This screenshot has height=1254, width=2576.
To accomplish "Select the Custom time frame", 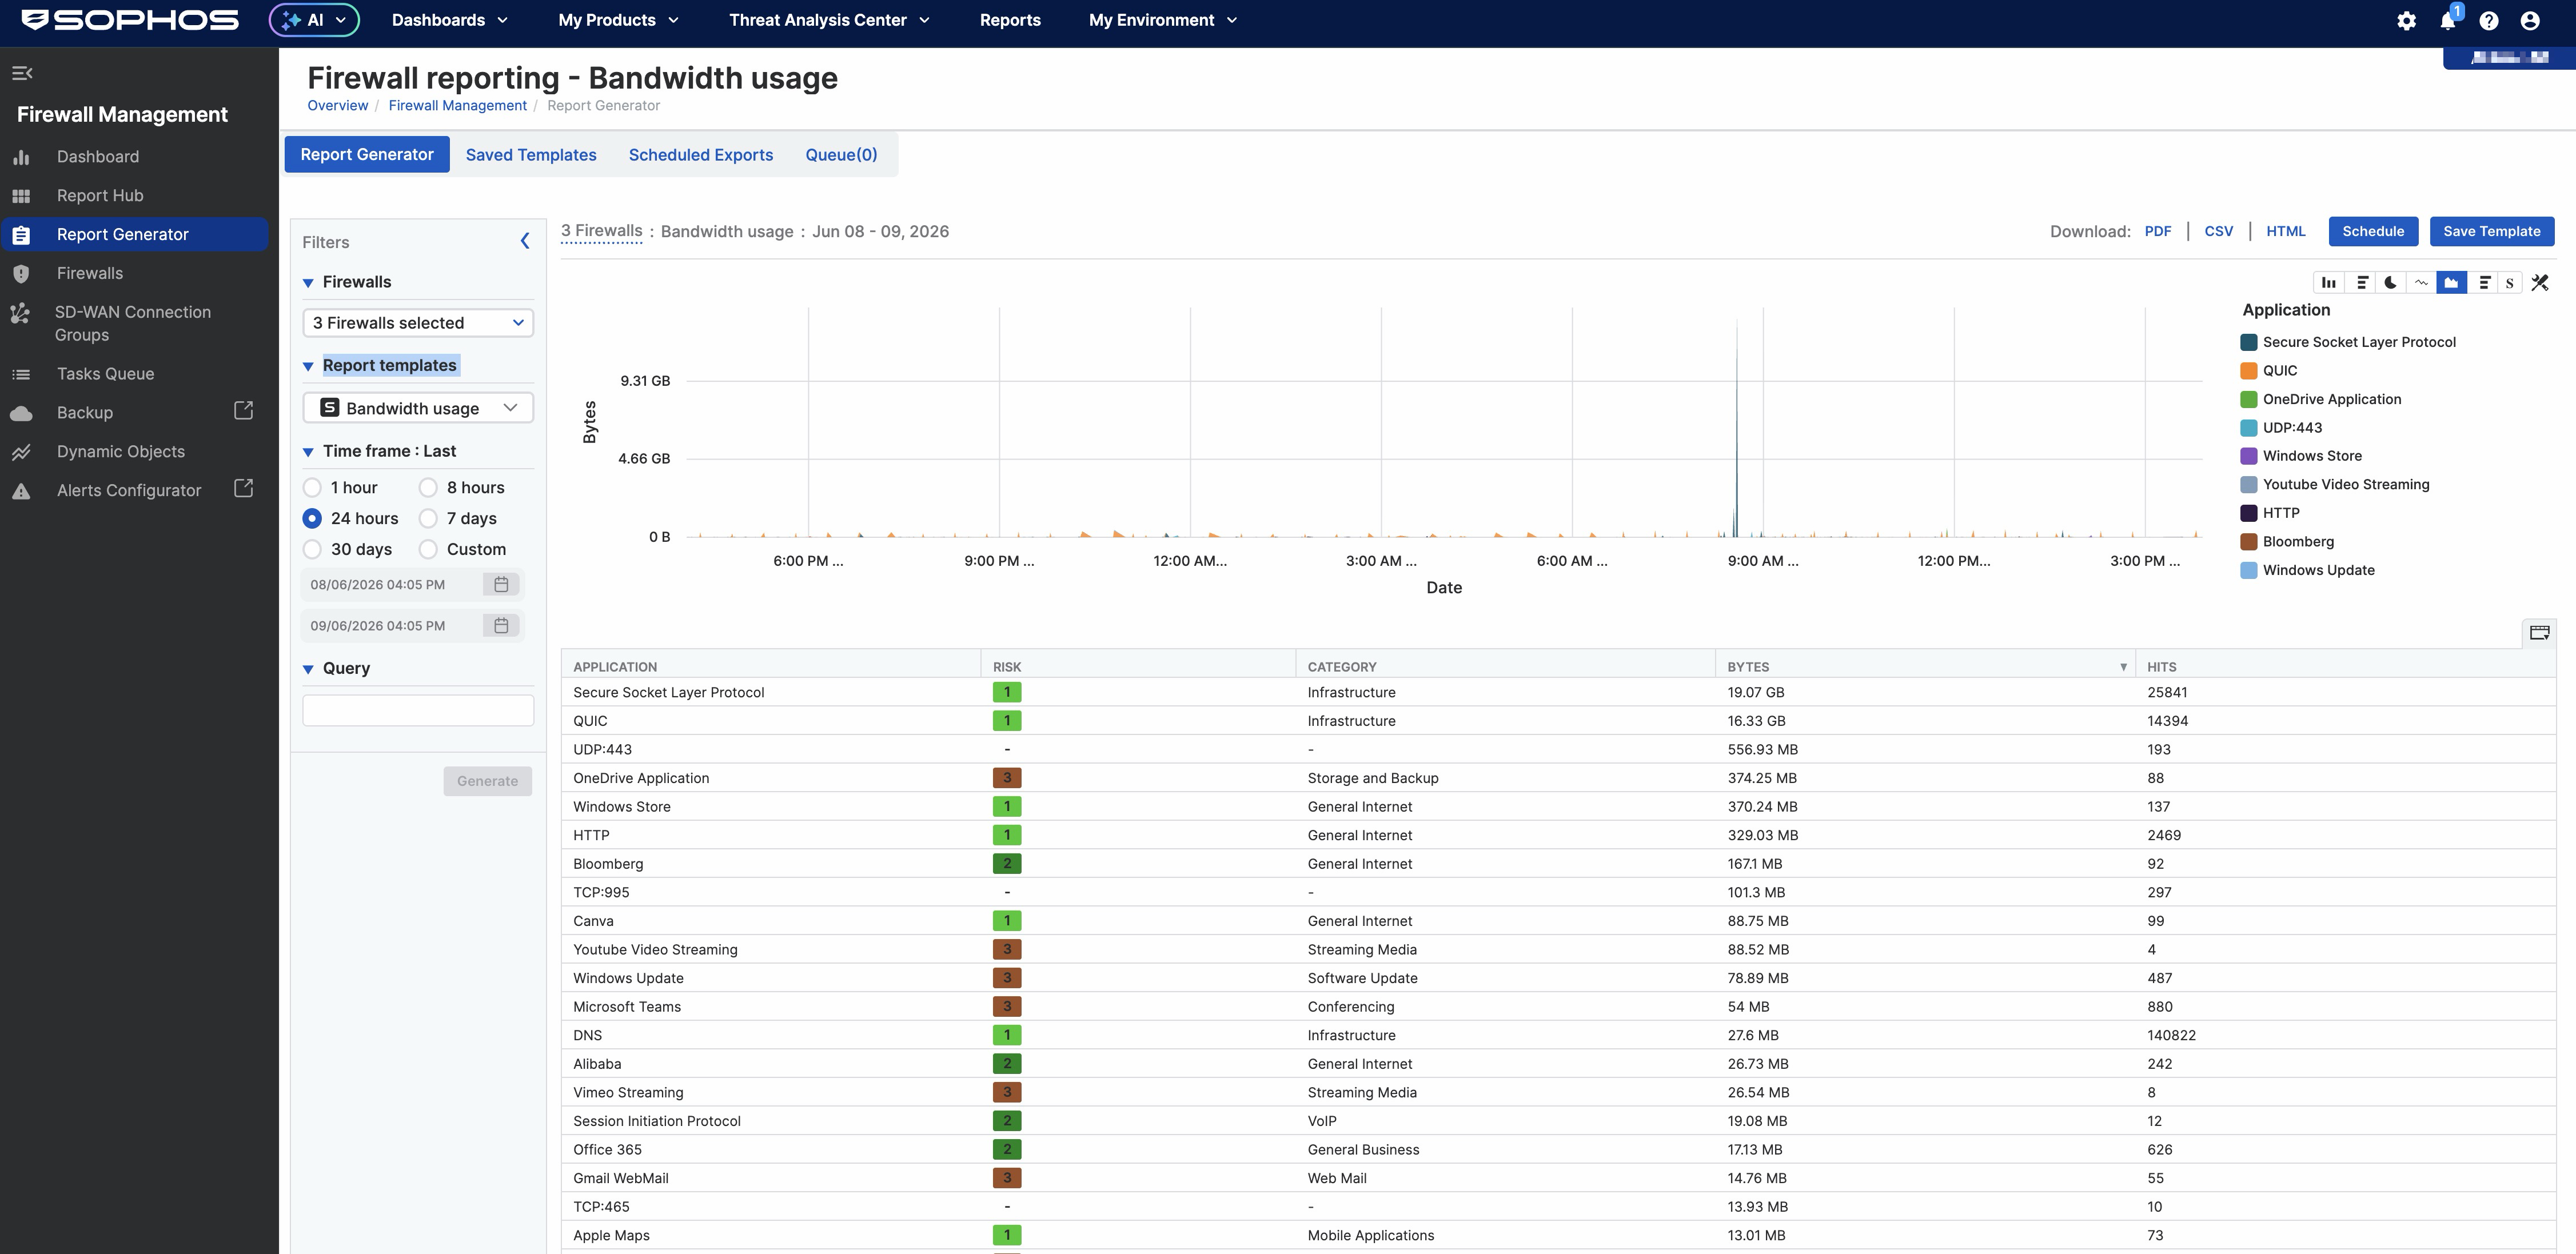I will click(x=428, y=550).
